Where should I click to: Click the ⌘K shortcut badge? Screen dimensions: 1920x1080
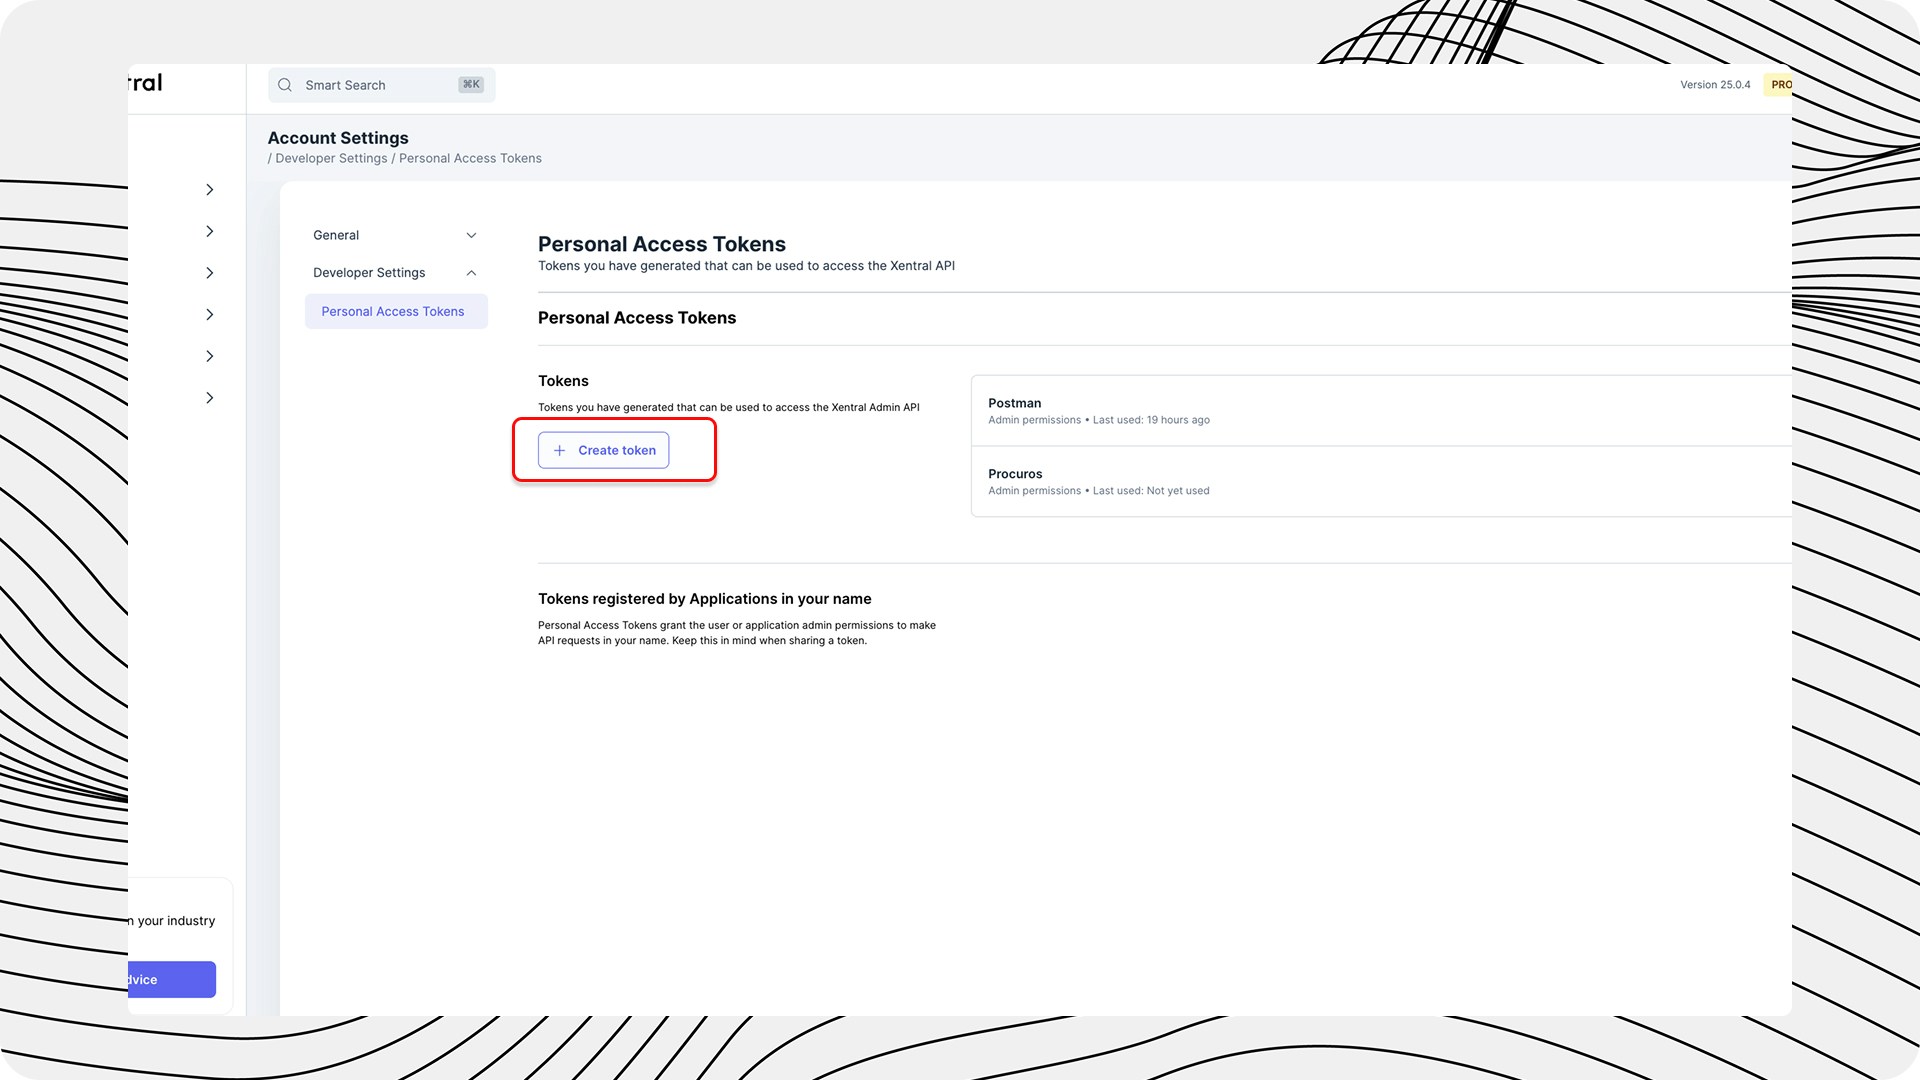coord(471,85)
